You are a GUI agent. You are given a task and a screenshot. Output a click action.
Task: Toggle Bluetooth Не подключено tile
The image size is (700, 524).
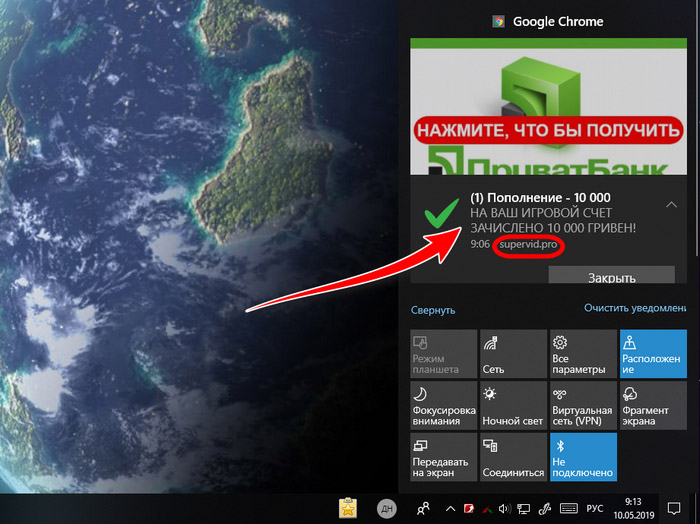tap(583, 457)
